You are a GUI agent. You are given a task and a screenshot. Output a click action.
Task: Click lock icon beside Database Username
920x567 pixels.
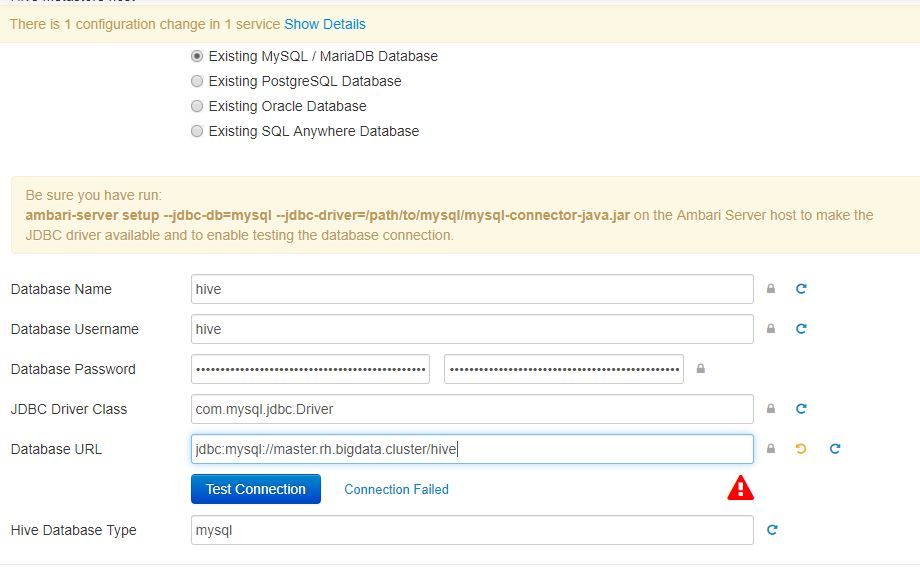[771, 329]
